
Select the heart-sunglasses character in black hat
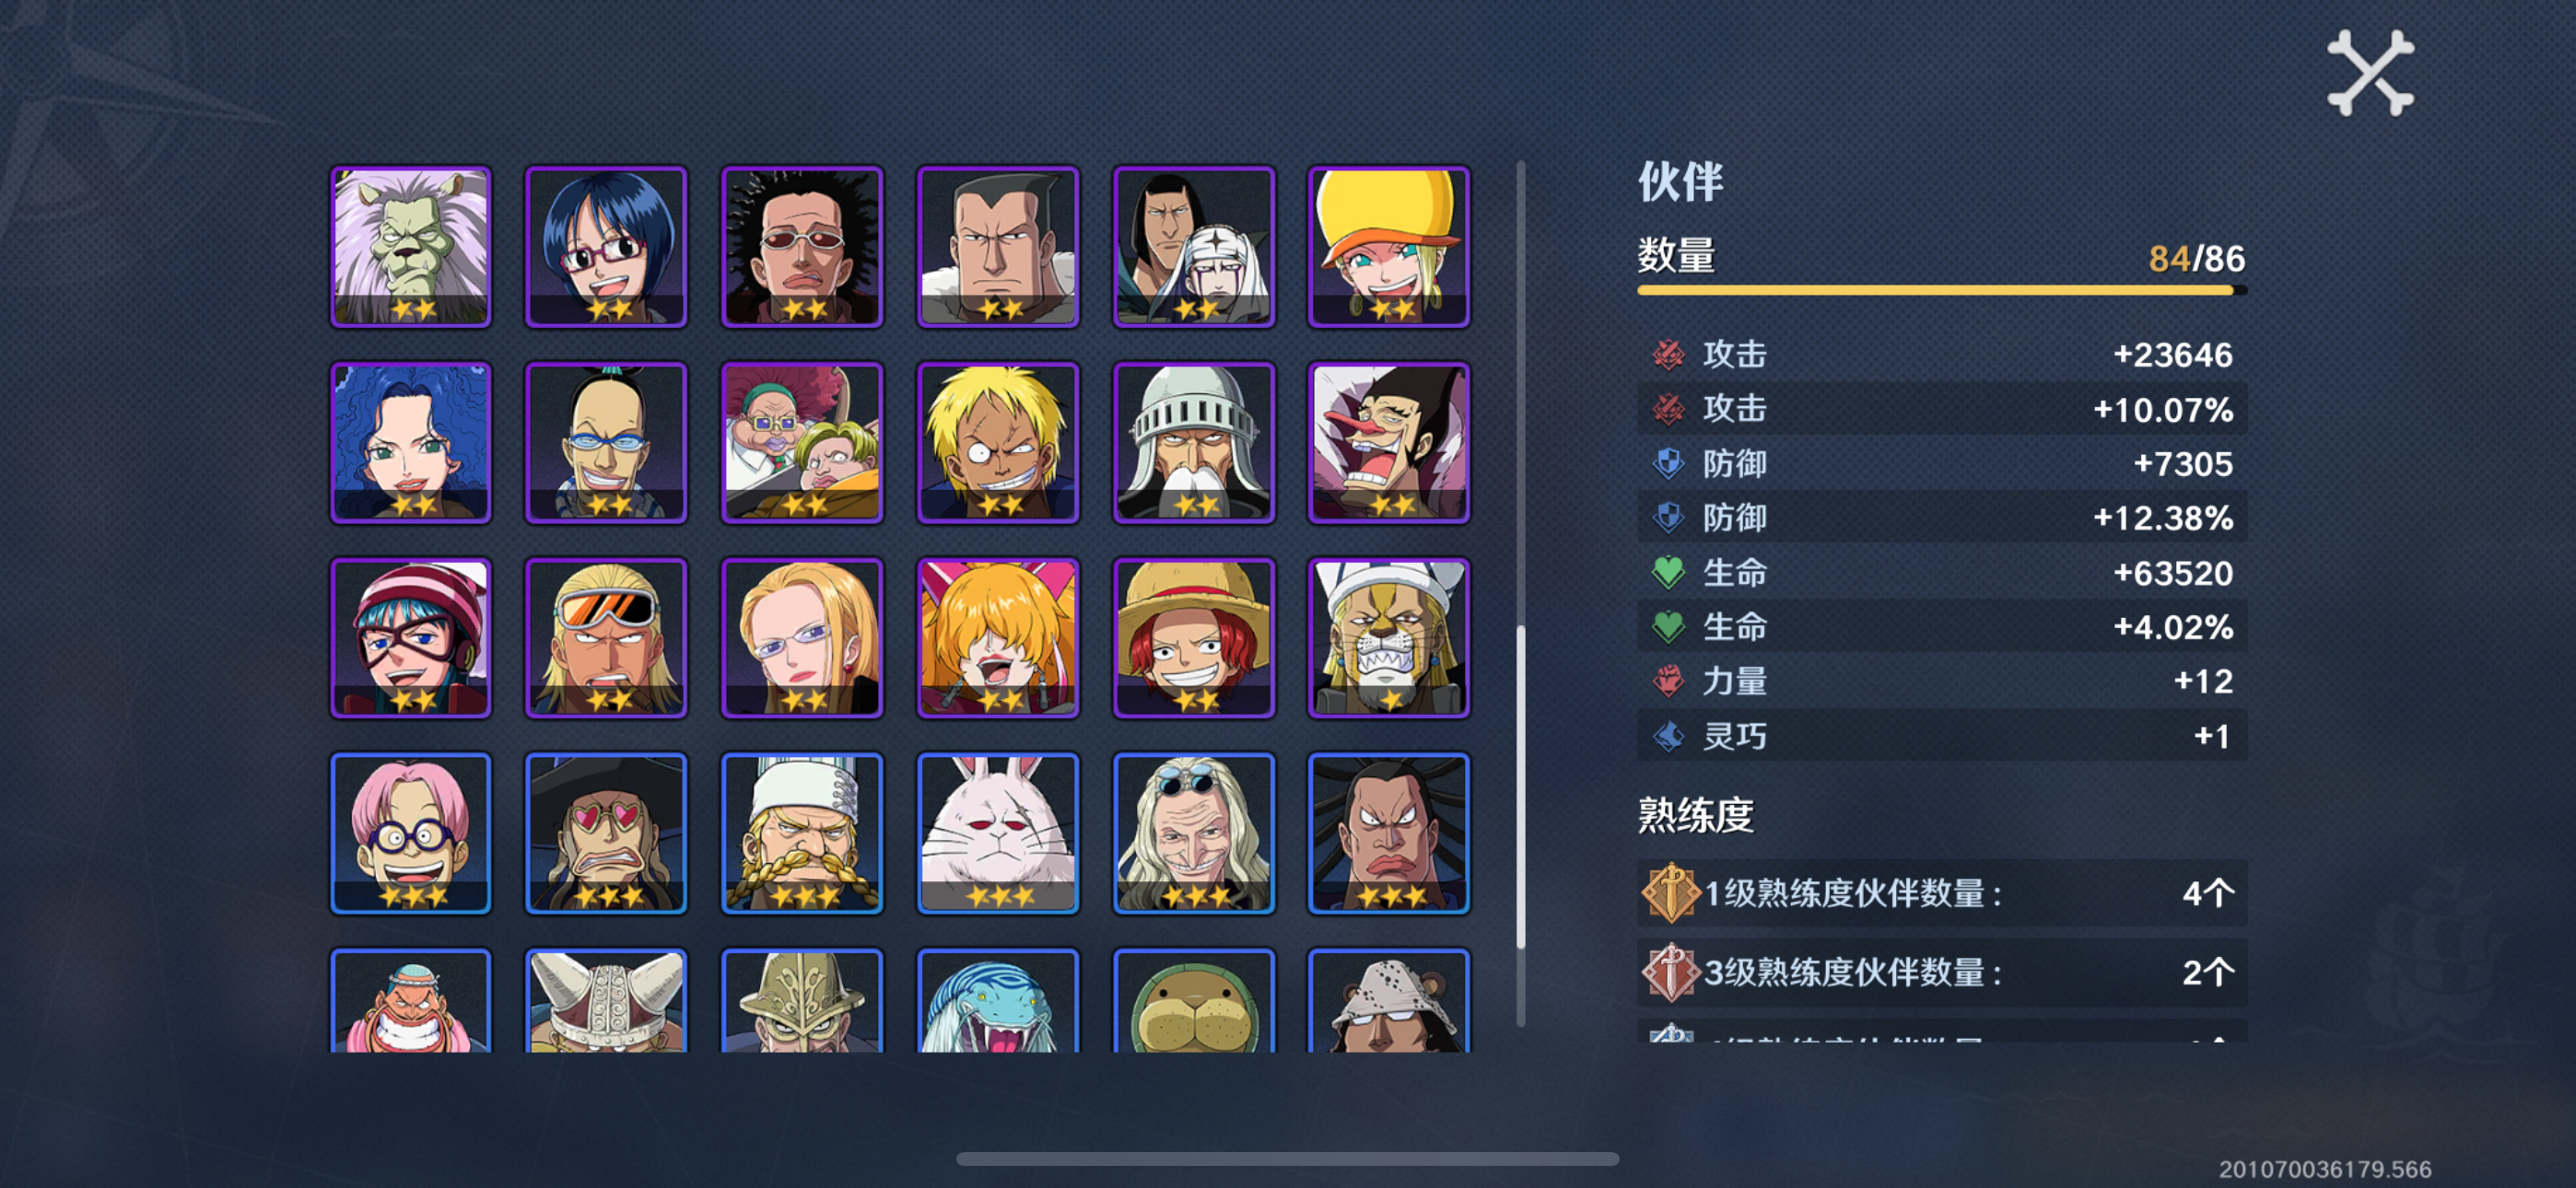(x=606, y=833)
